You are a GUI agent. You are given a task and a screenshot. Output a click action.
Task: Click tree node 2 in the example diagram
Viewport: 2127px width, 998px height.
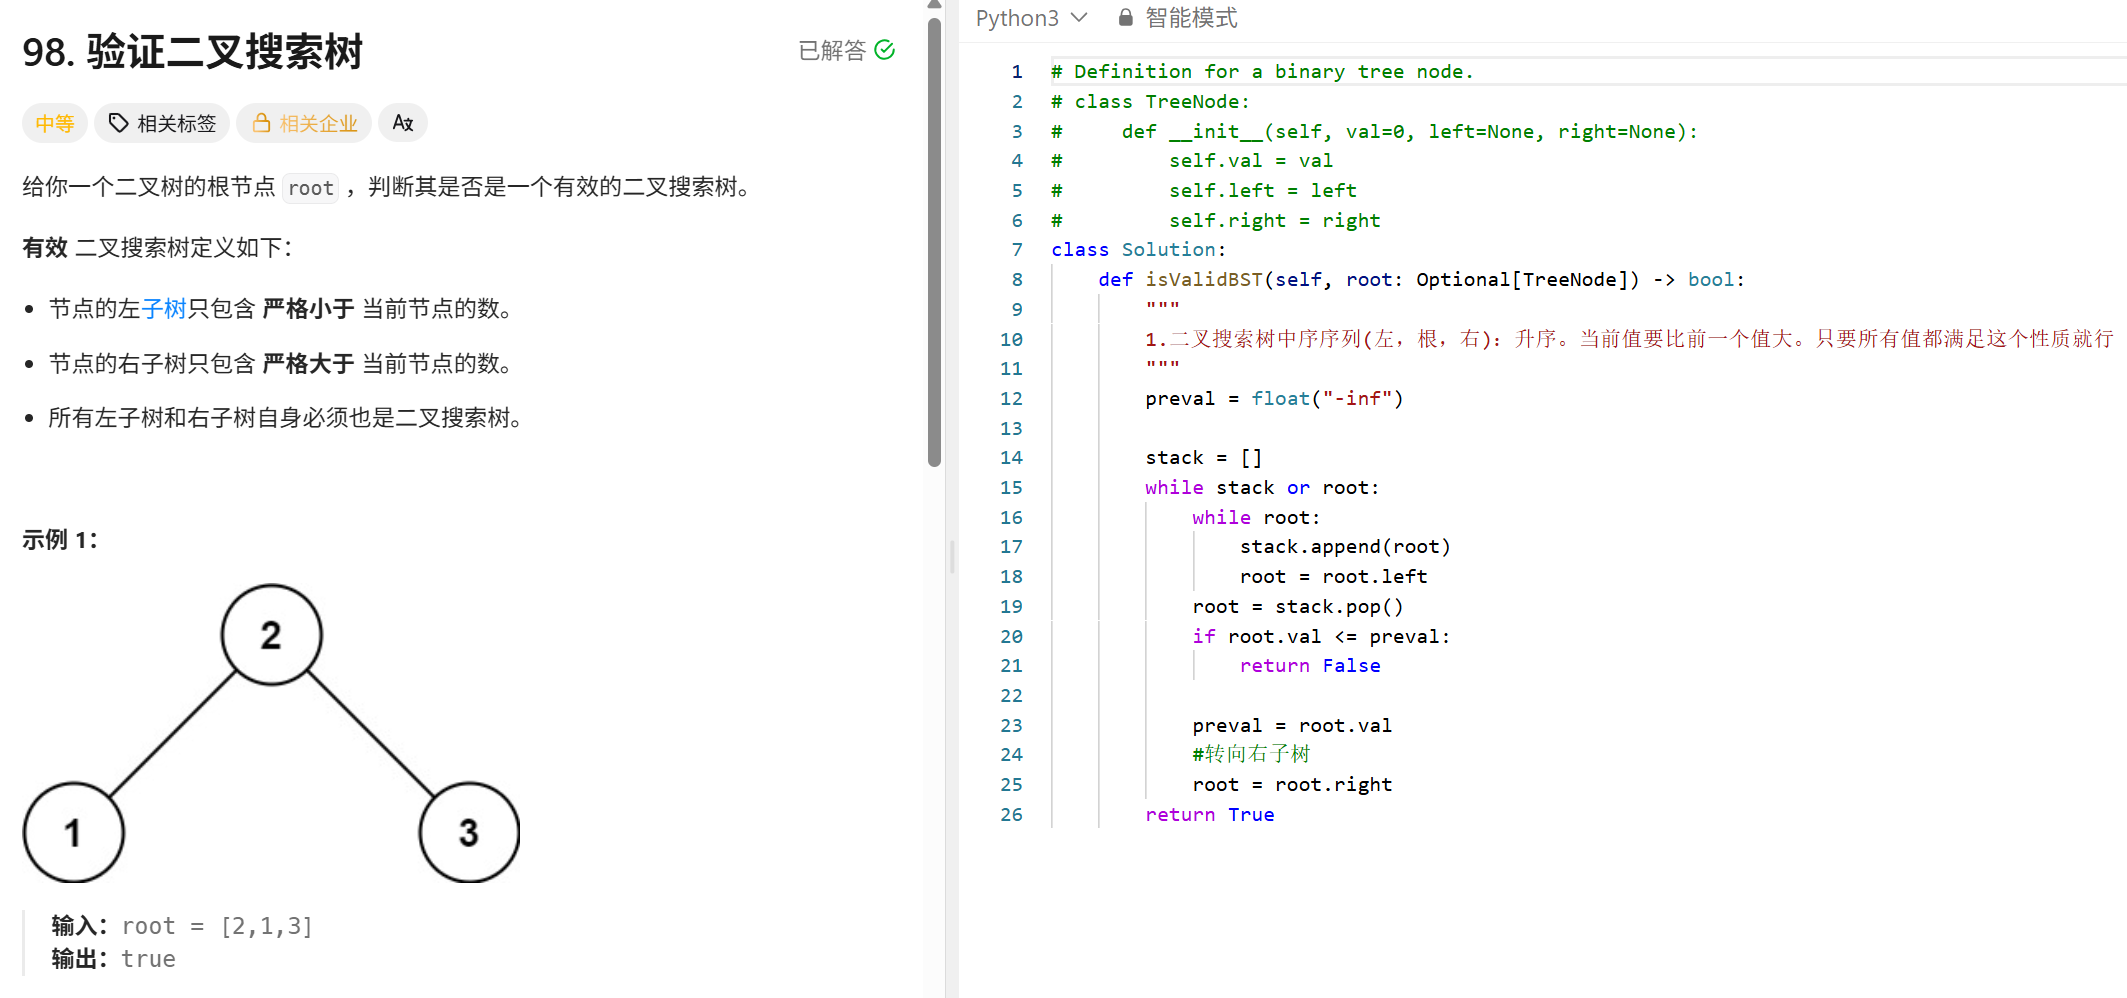pos(272,635)
